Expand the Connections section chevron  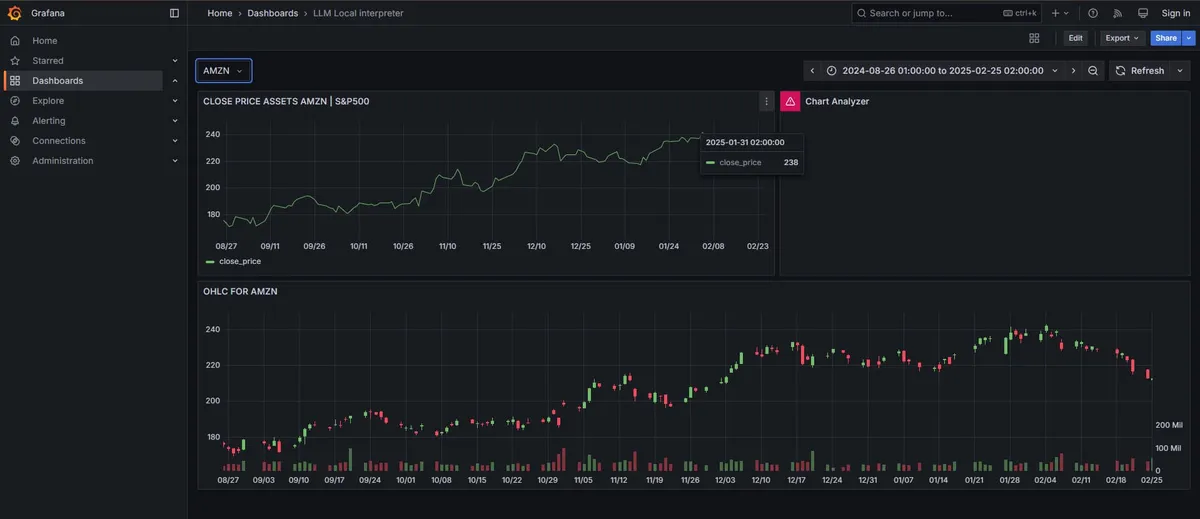tap(175, 141)
